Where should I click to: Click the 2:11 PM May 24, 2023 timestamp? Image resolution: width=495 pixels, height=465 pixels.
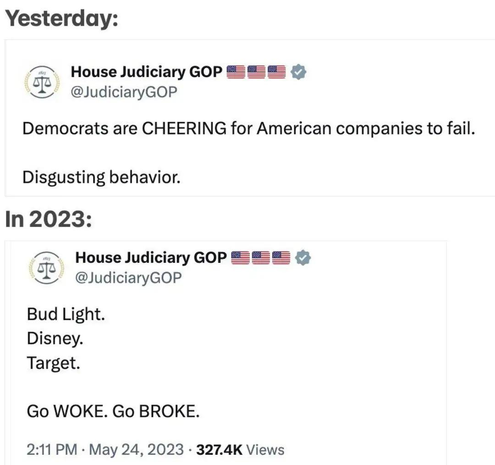(x=105, y=450)
